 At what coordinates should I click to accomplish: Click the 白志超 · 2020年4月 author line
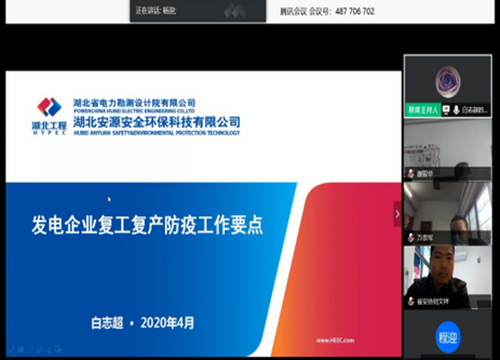tap(143, 323)
